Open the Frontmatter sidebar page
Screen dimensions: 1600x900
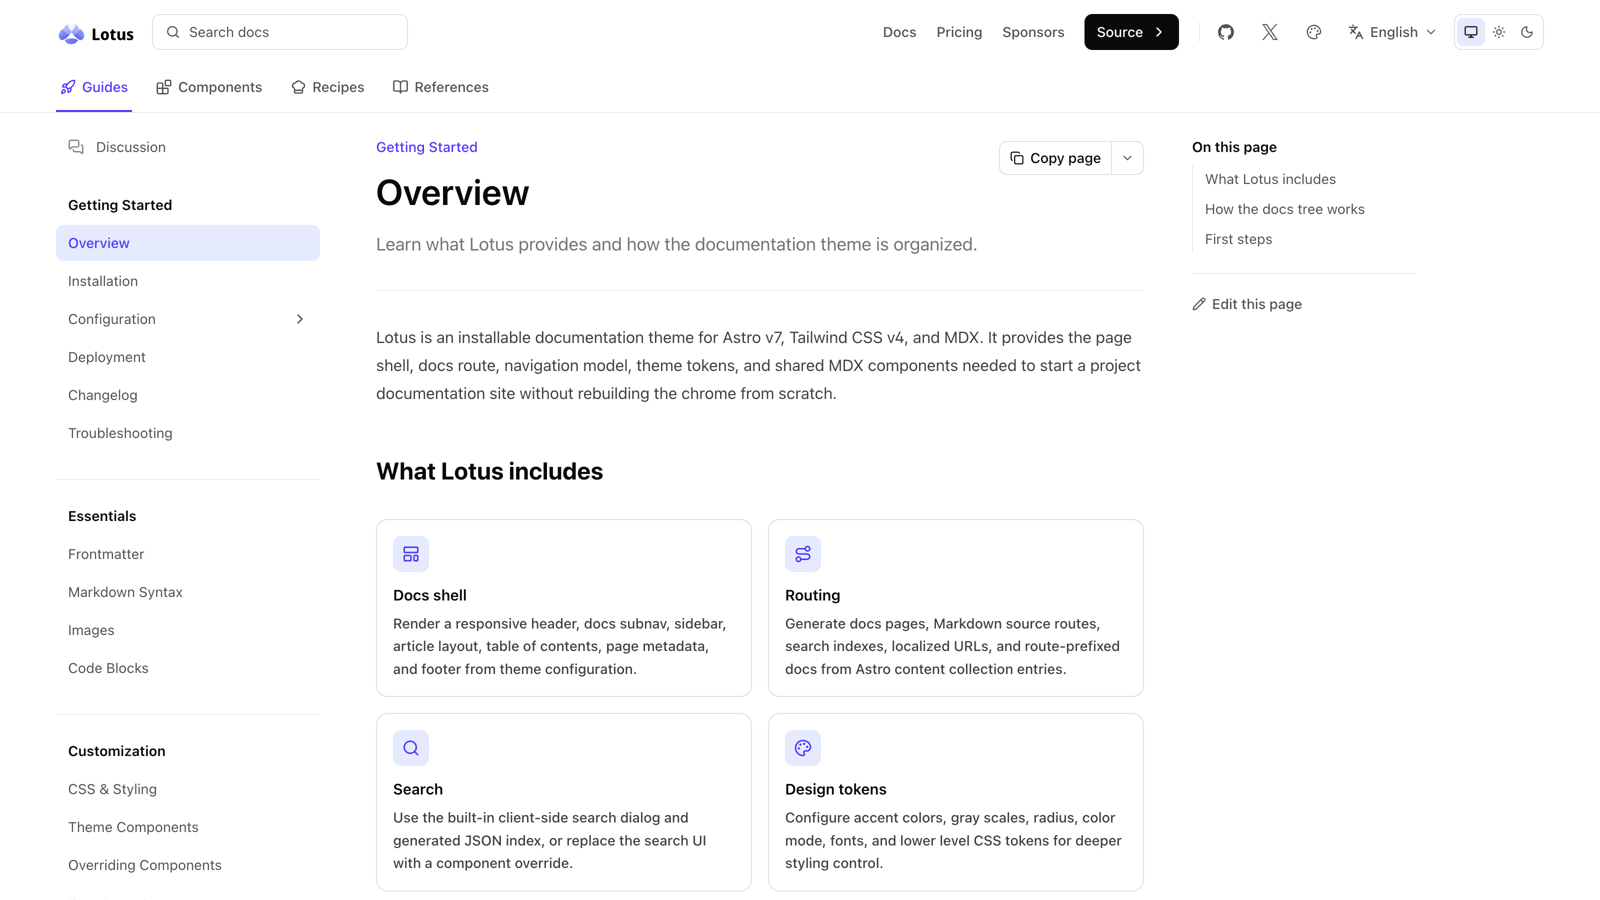click(188, 554)
